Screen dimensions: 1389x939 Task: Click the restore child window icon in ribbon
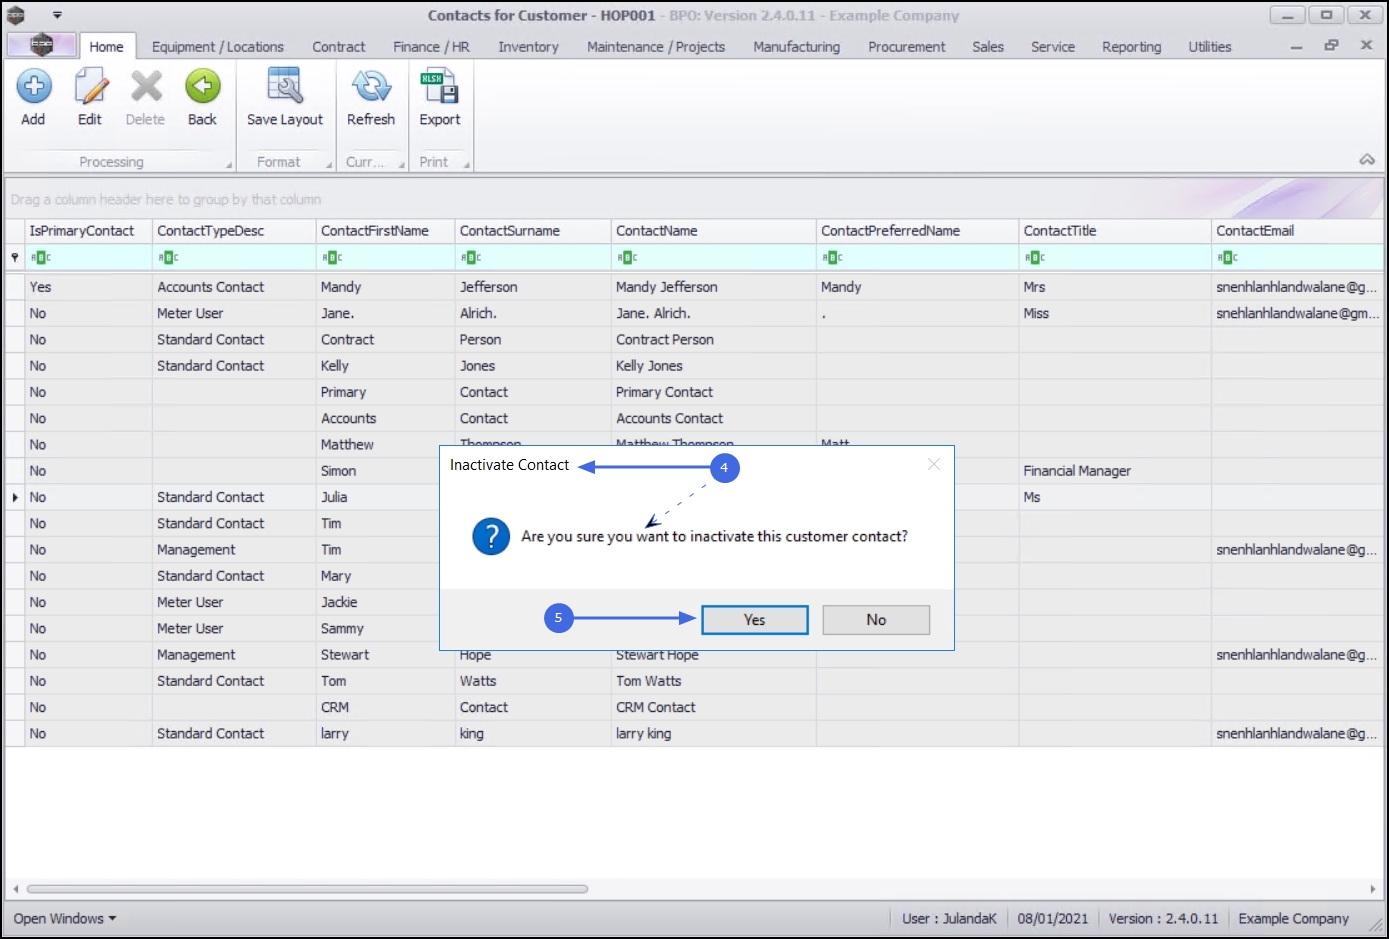click(1331, 46)
